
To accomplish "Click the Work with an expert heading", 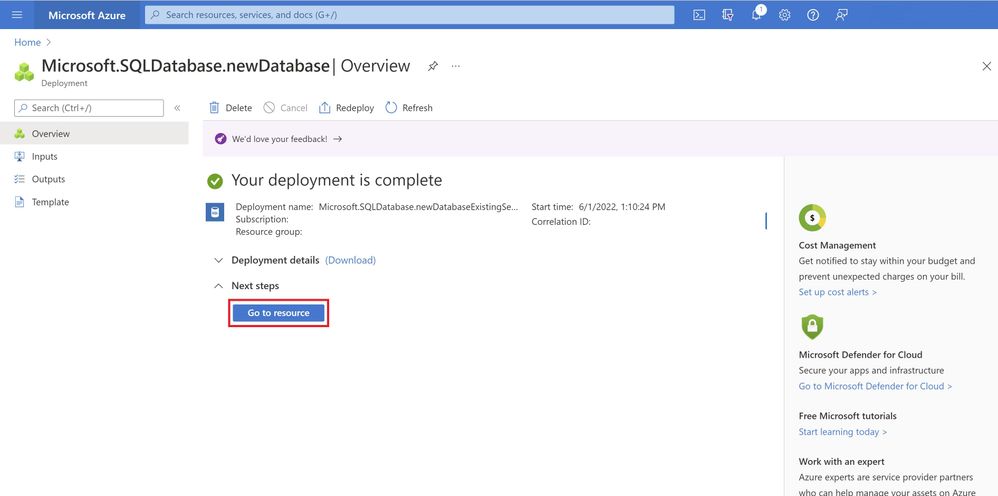I will 841,462.
